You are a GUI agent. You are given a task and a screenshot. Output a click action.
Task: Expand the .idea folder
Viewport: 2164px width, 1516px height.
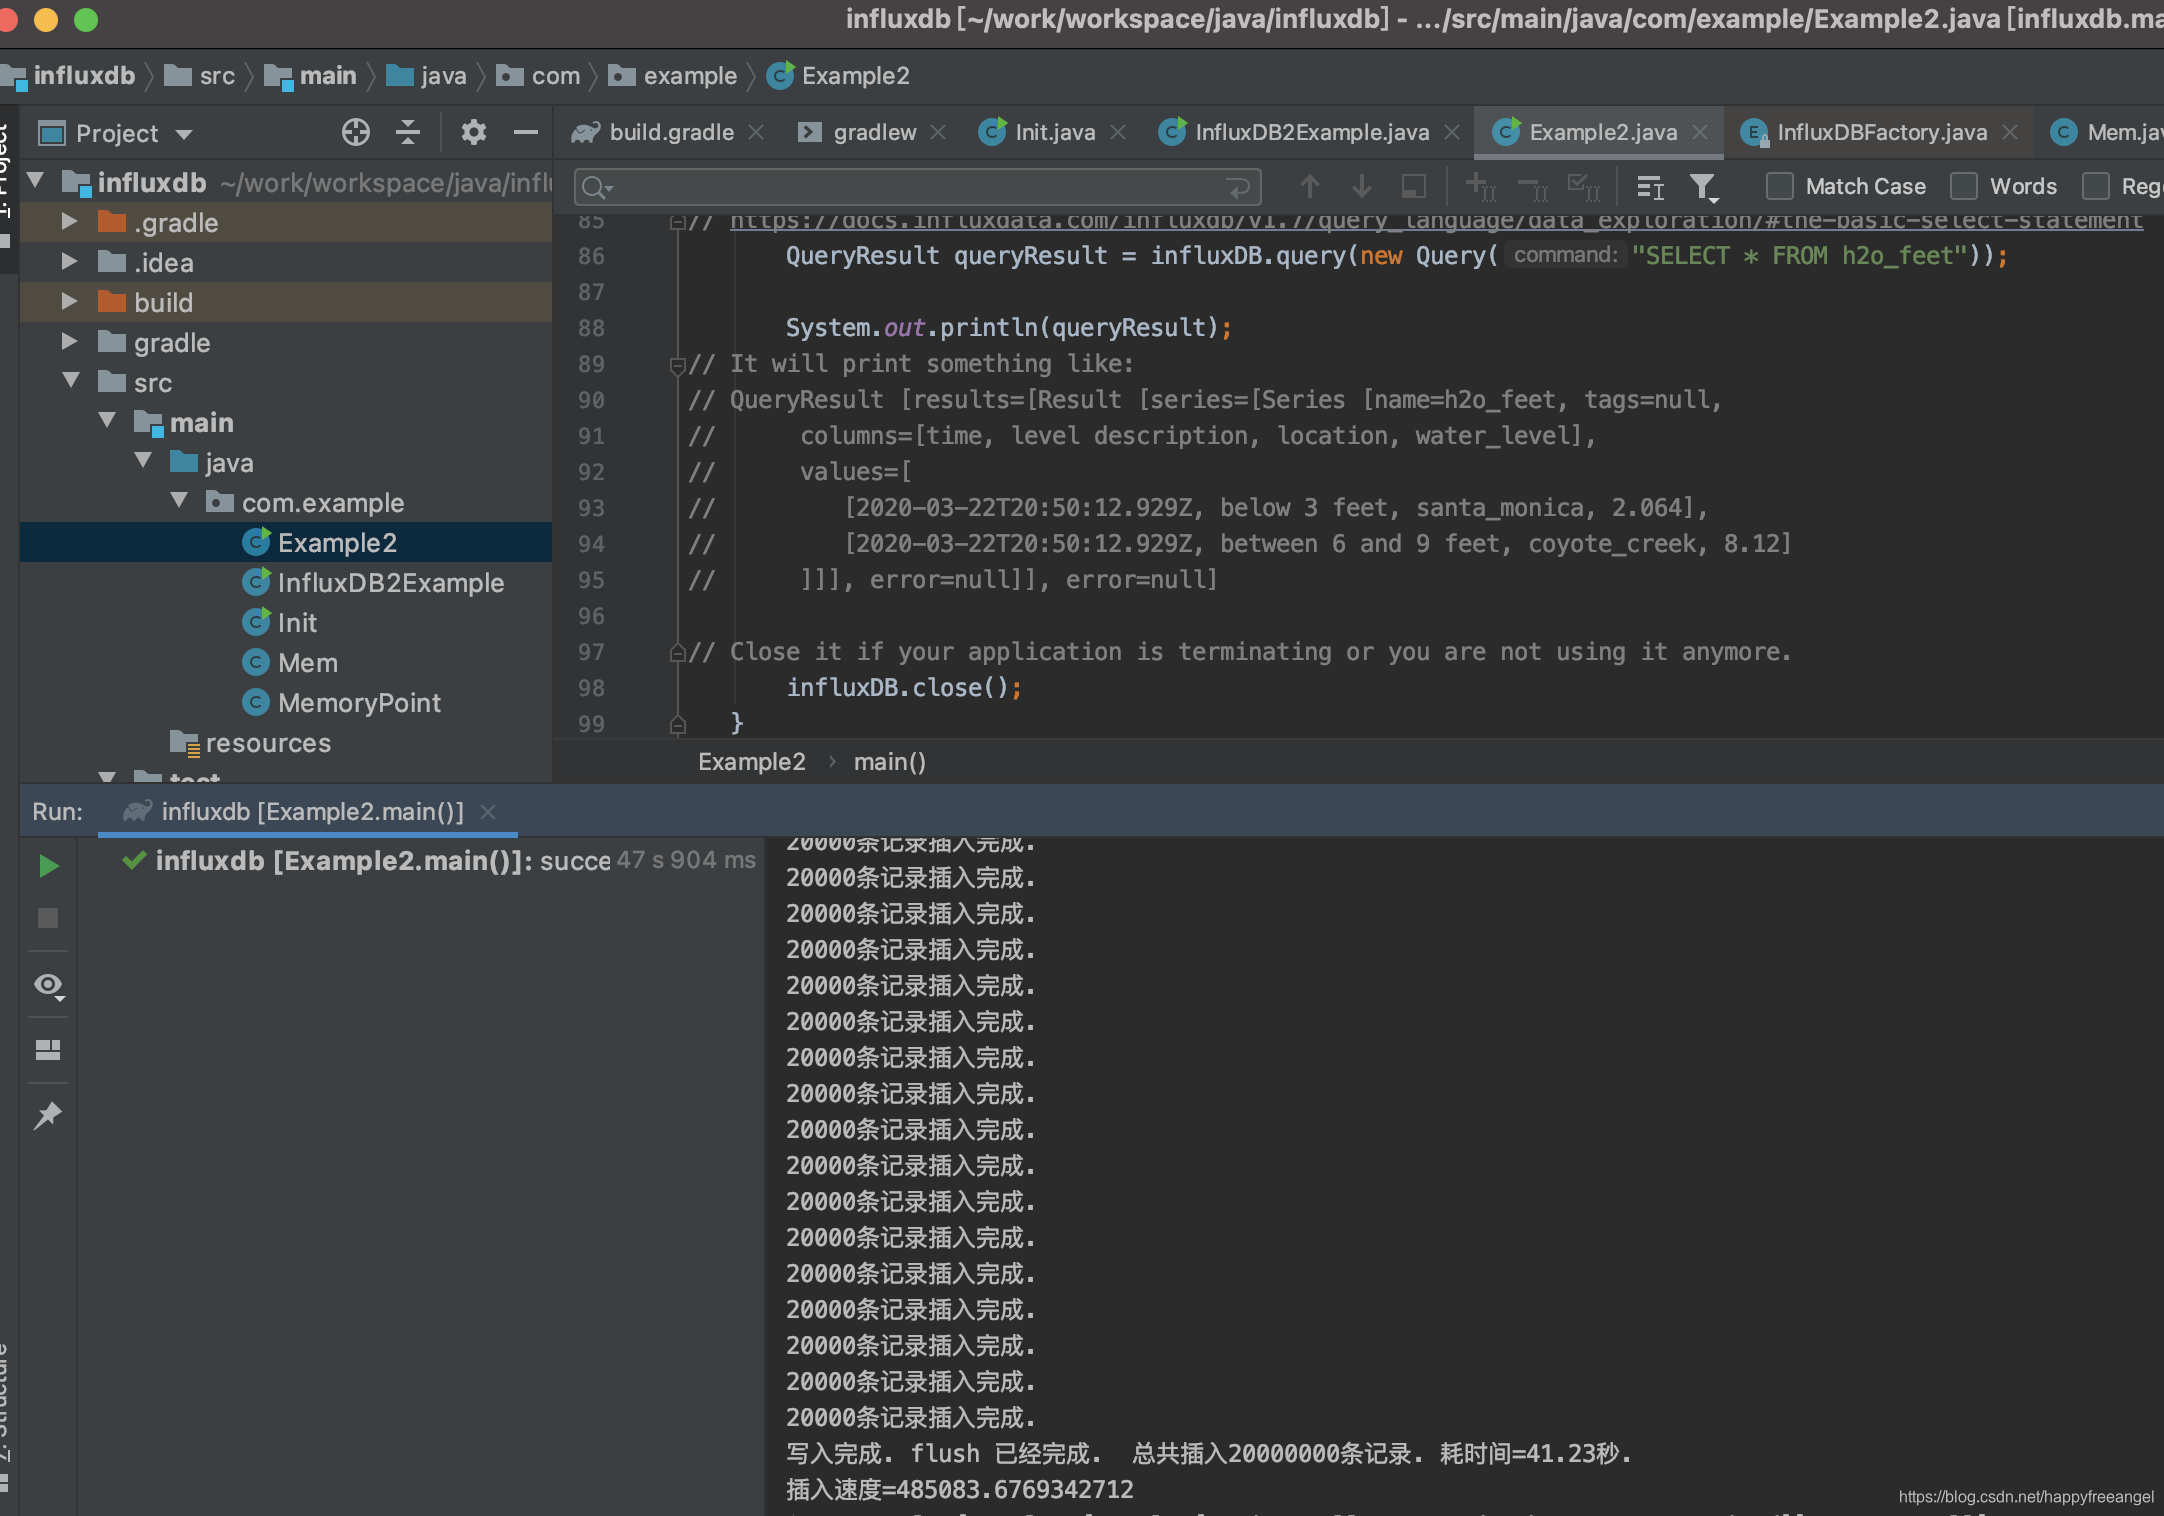[69, 261]
